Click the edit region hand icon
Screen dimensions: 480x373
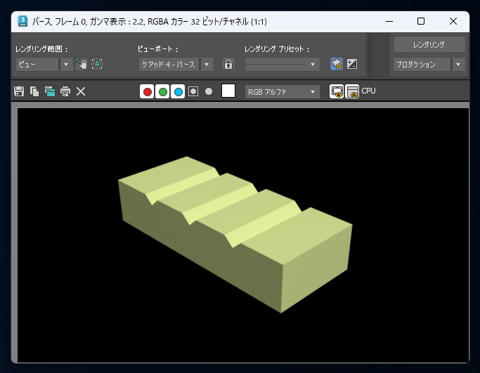(x=81, y=64)
